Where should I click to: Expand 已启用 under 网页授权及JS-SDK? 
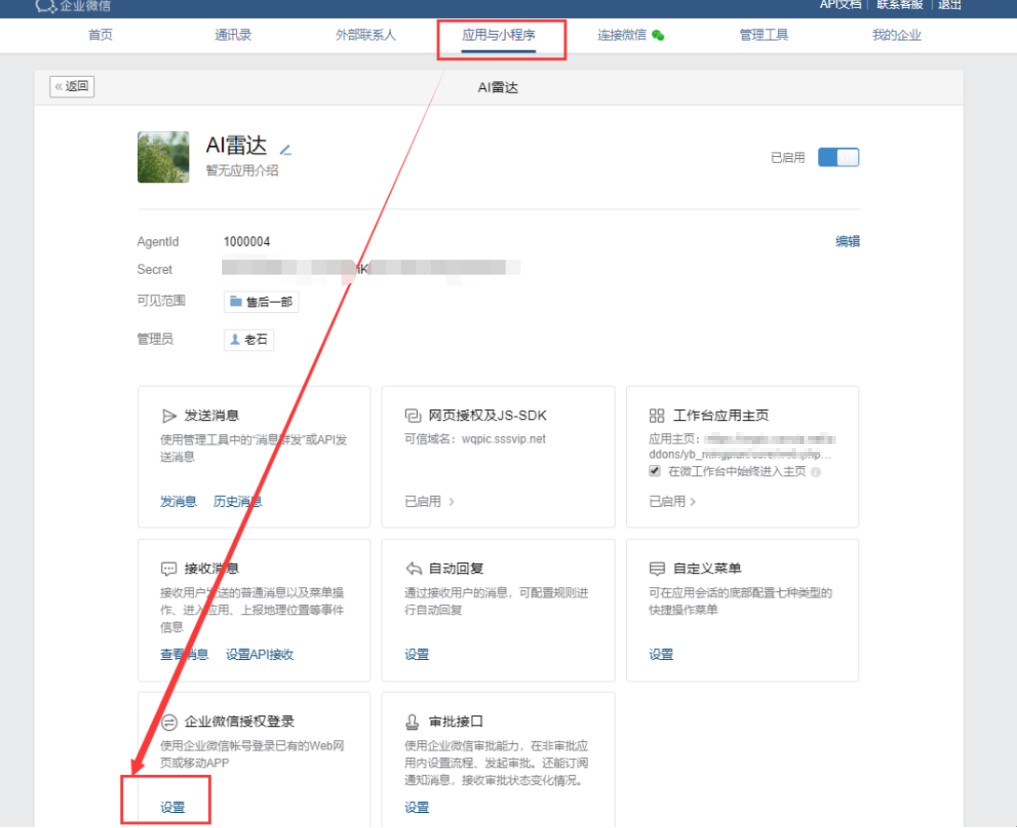click(429, 501)
